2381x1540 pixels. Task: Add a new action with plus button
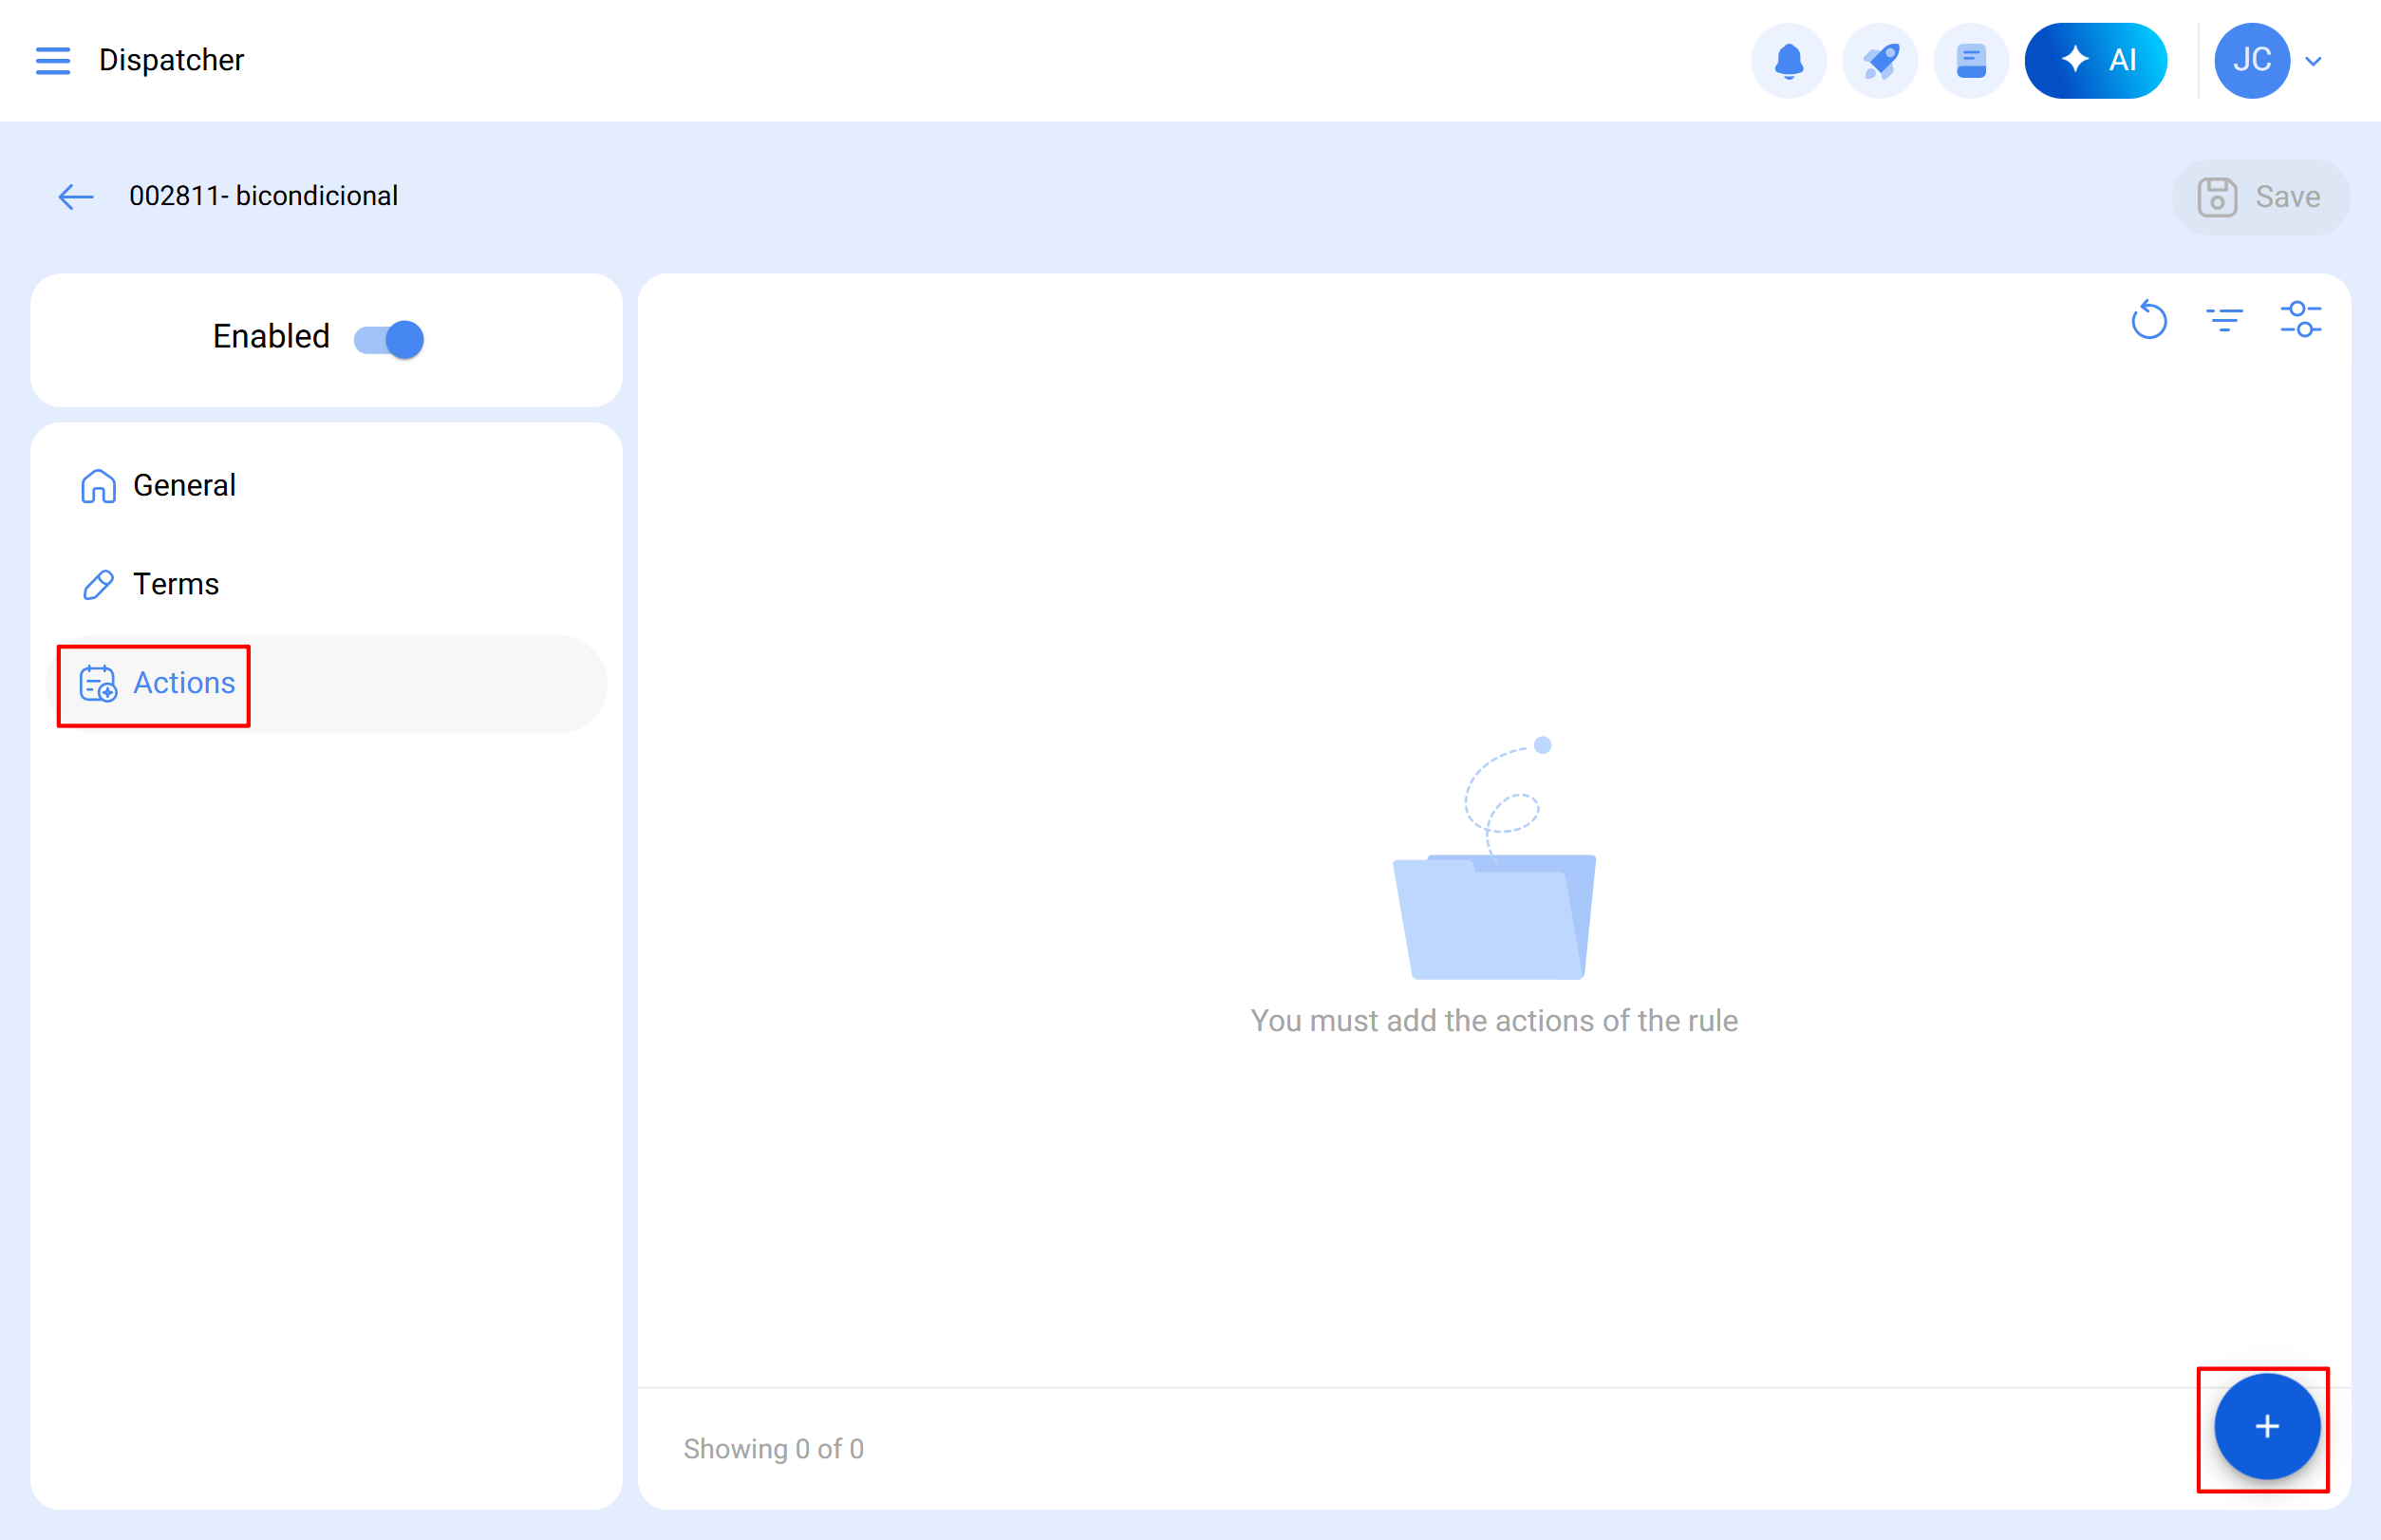(x=2266, y=1427)
